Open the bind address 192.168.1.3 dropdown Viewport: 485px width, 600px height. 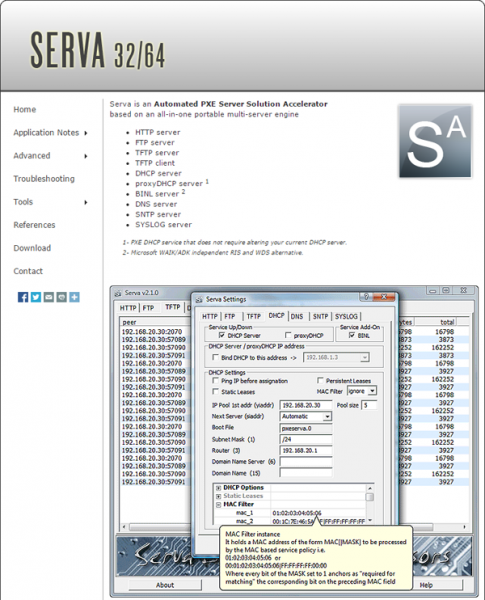pos(365,357)
